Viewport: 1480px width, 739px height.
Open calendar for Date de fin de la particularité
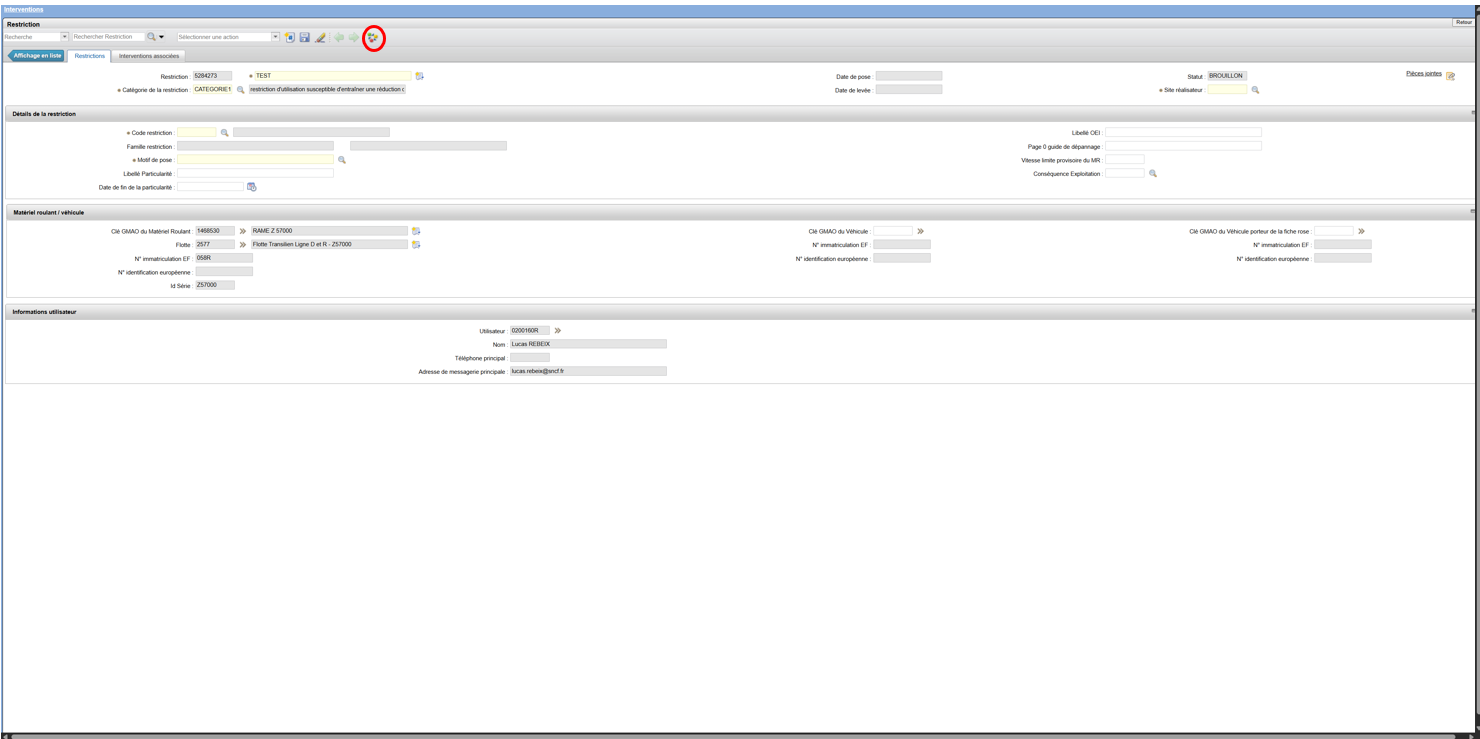pos(252,187)
